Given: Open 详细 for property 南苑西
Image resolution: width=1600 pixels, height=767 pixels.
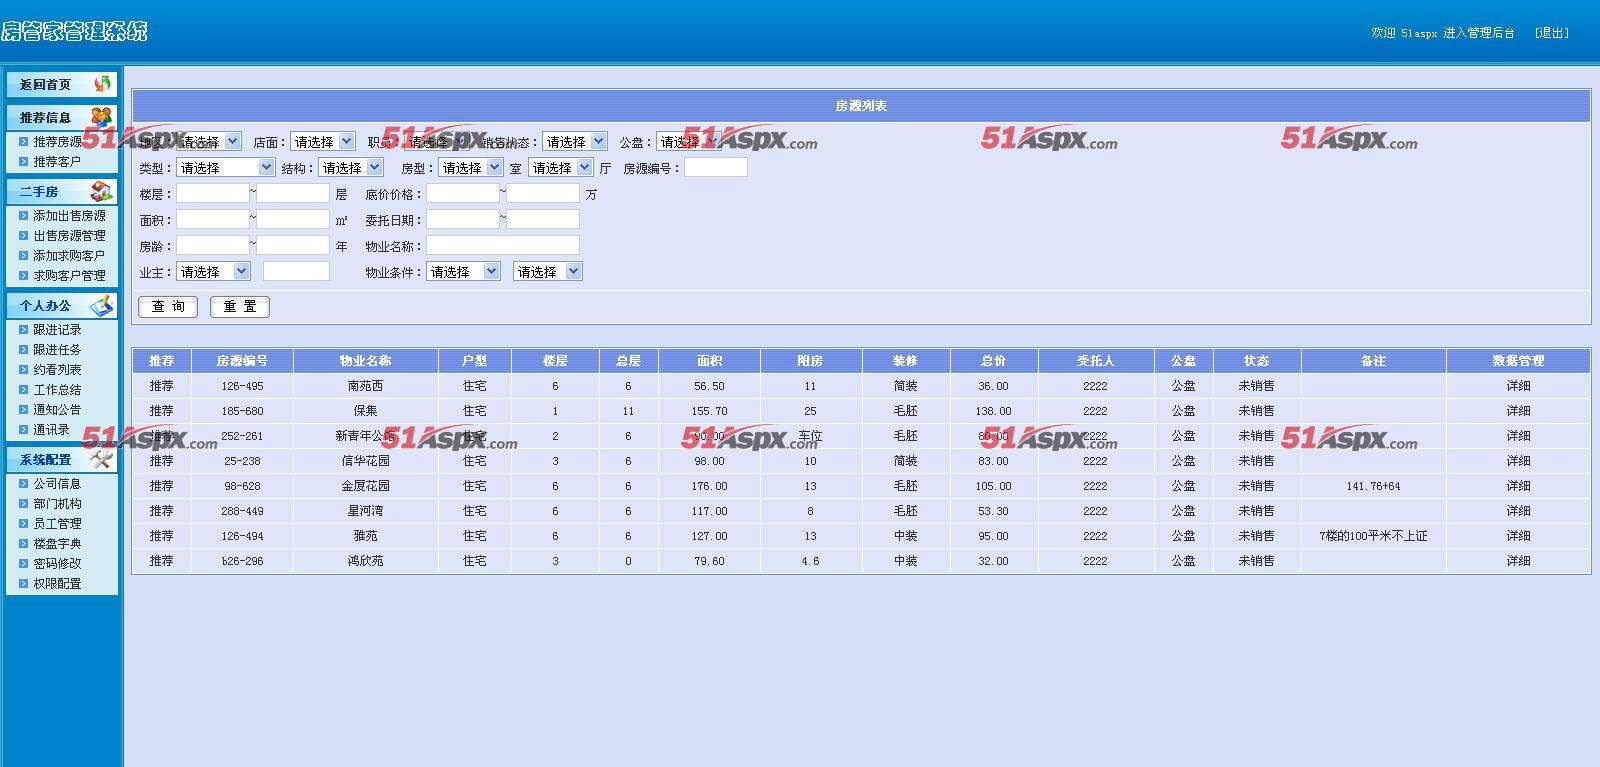Looking at the screenshot, I should 1518,386.
